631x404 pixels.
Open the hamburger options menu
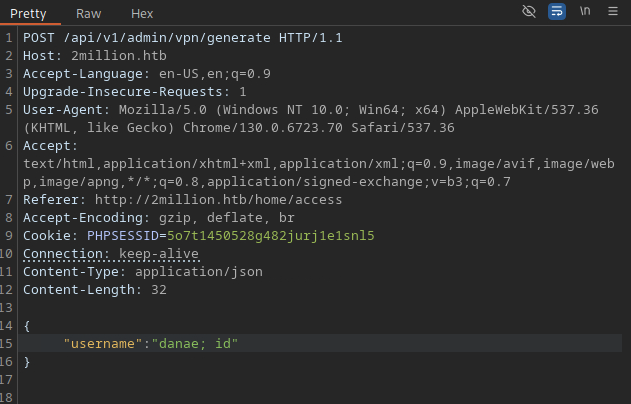click(614, 12)
